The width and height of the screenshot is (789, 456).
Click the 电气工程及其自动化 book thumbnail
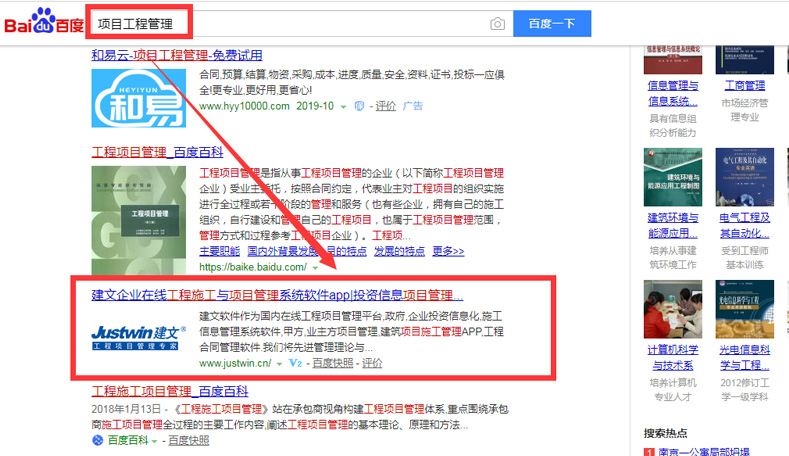tap(745, 177)
